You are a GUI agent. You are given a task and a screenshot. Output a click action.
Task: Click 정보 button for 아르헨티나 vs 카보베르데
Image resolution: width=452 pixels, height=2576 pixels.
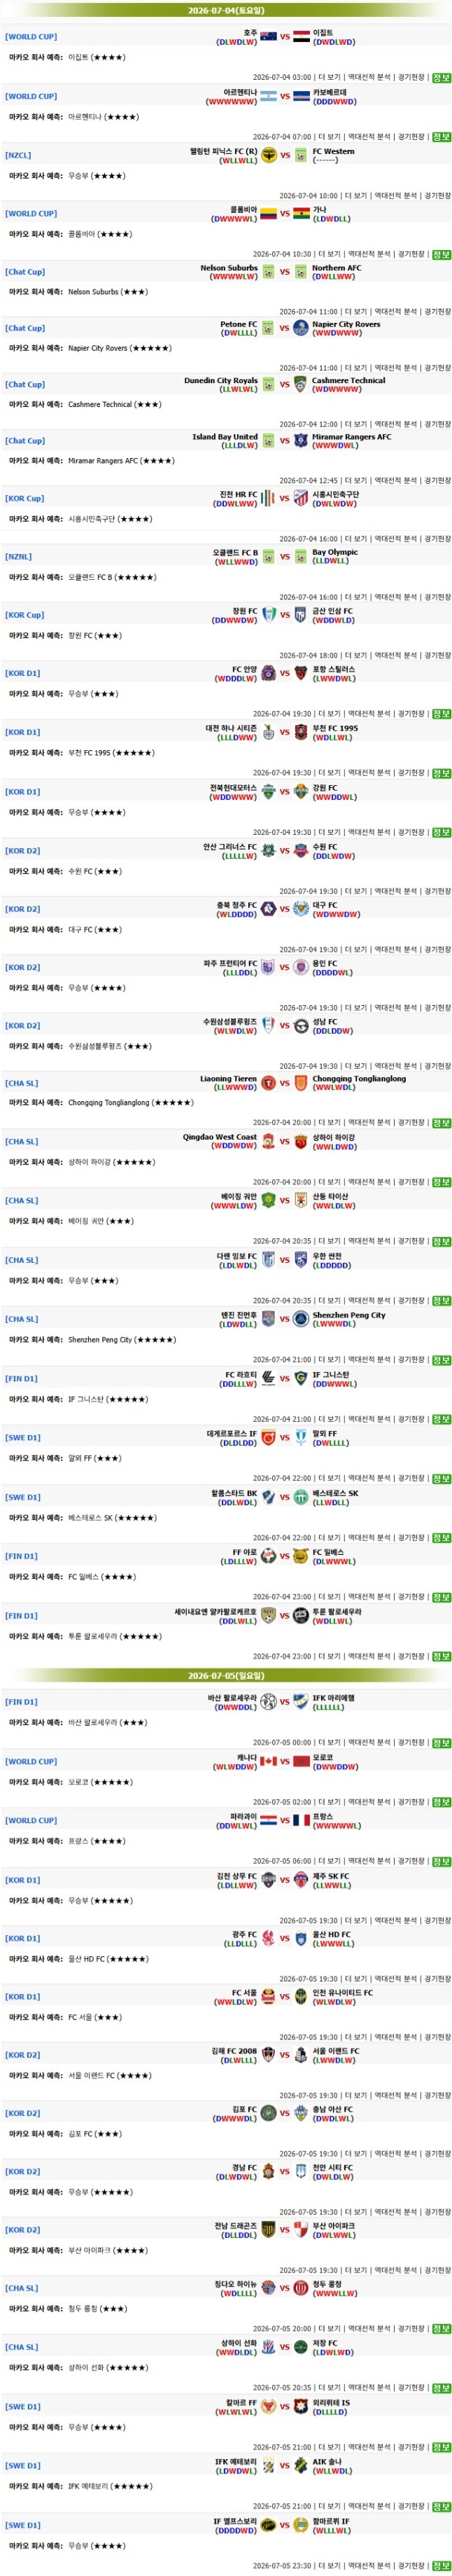coord(441,136)
